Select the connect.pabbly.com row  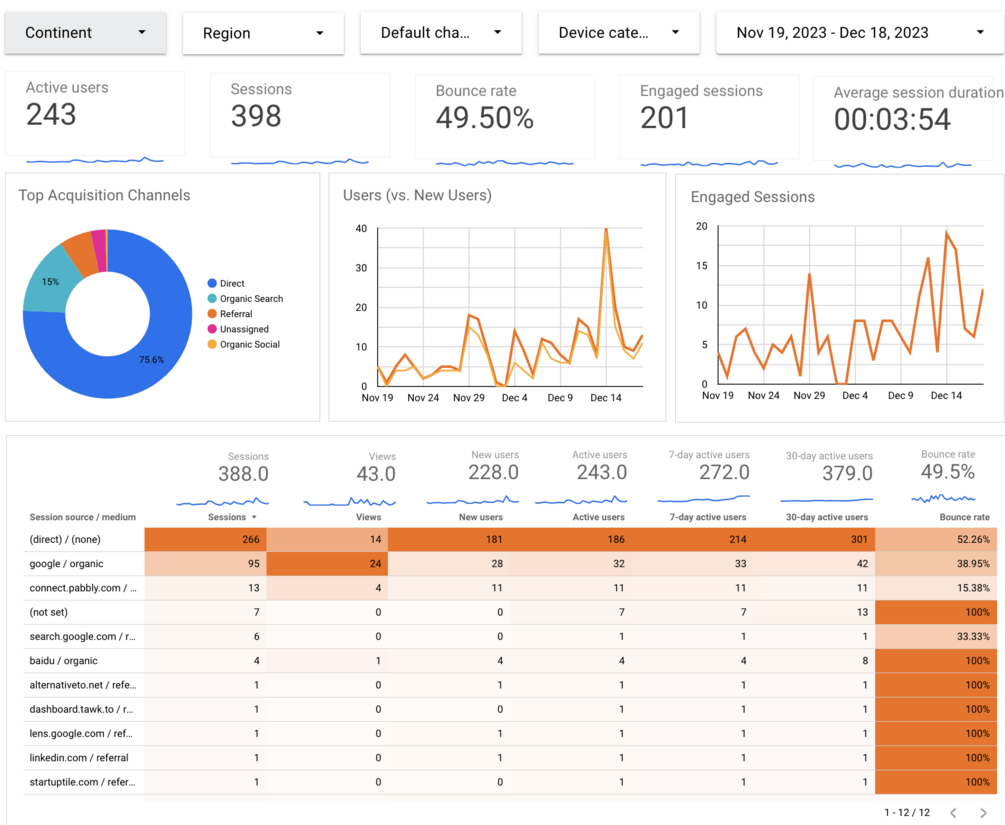[510, 588]
